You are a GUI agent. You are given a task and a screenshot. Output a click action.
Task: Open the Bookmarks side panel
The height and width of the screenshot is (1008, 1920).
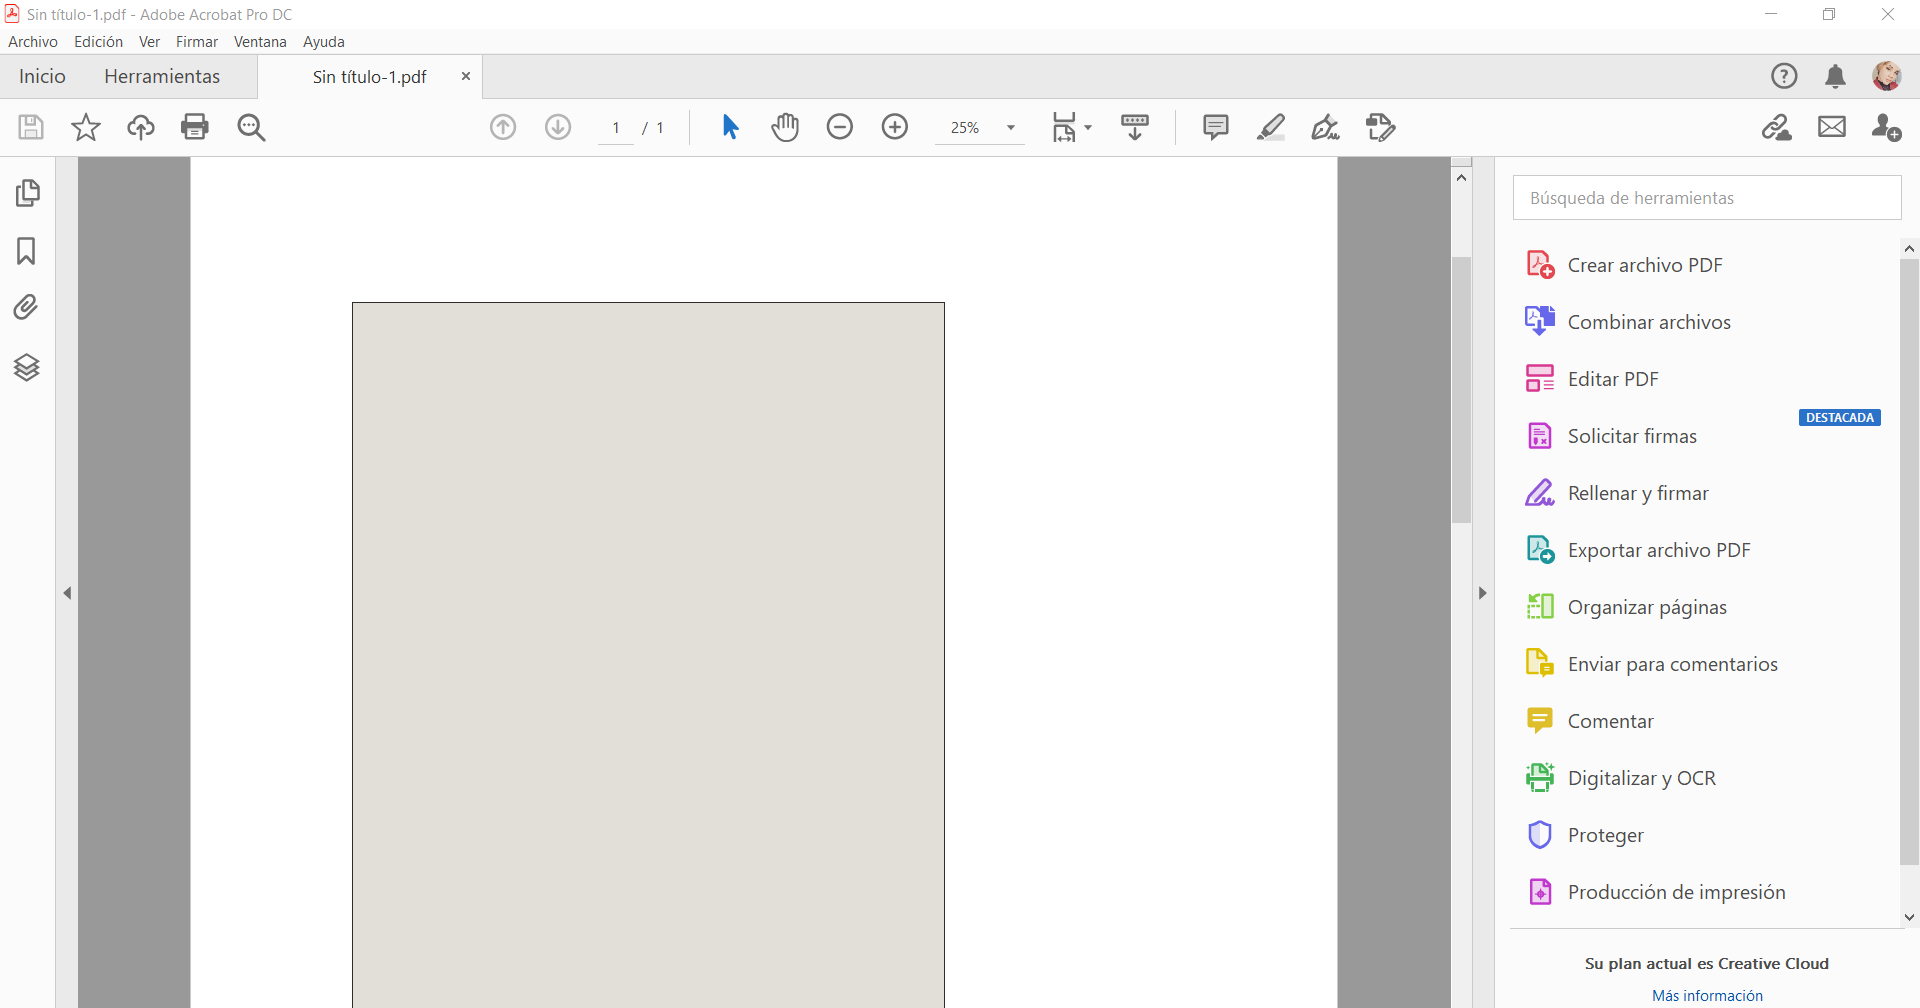(27, 251)
